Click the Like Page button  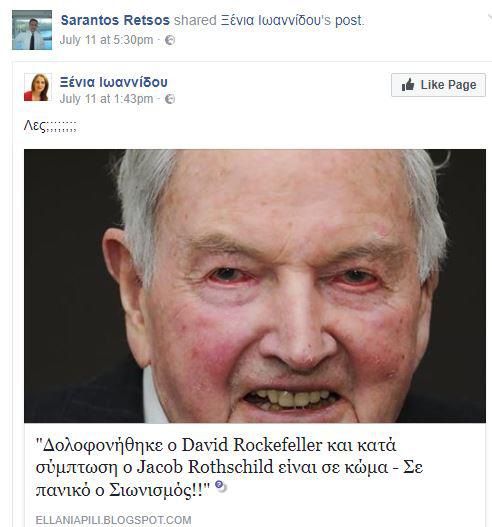point(438,85)
